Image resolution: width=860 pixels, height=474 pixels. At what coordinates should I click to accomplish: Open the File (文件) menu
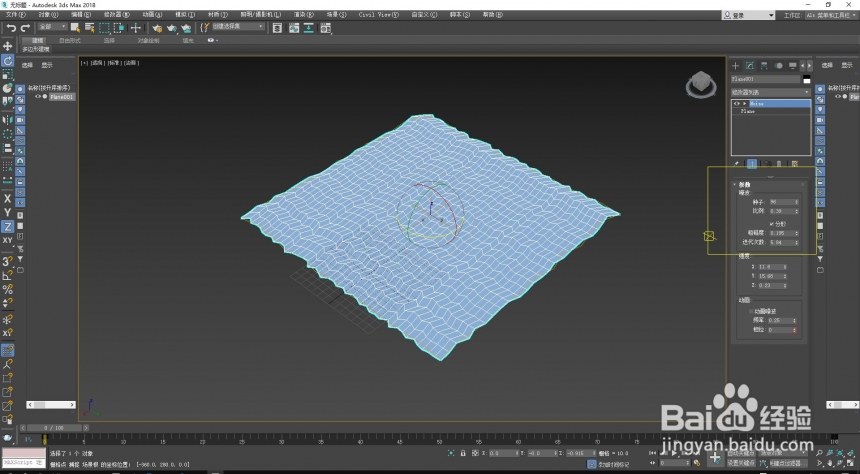[15, 15]
